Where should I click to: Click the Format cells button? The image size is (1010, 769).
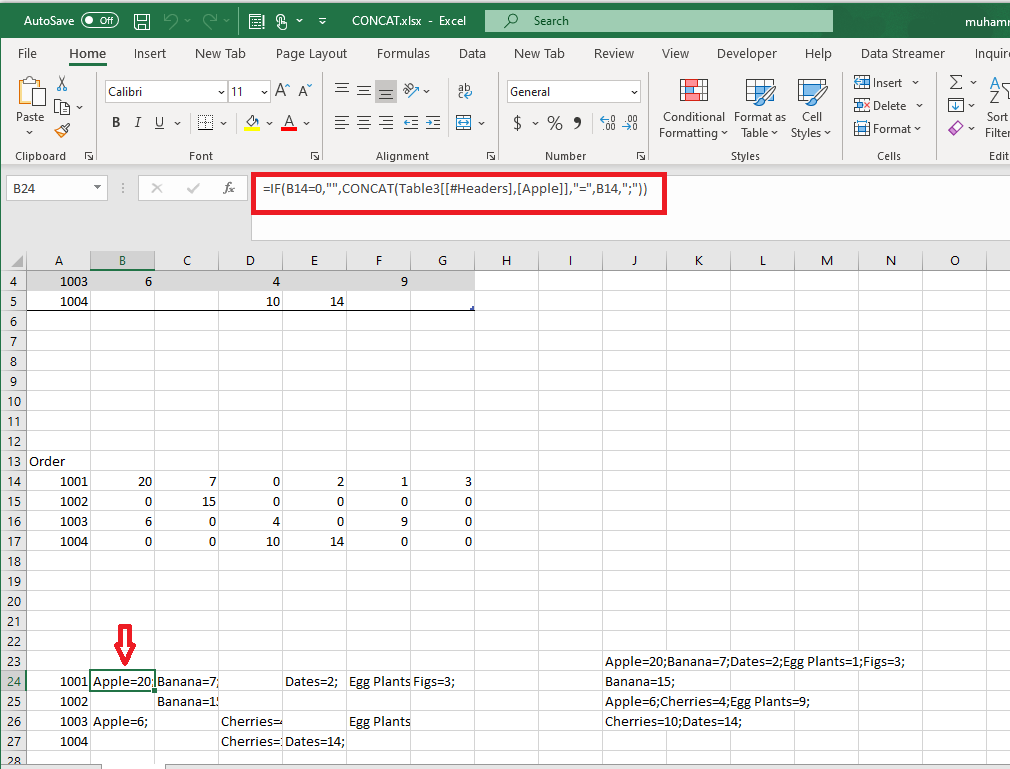[883, 129]
